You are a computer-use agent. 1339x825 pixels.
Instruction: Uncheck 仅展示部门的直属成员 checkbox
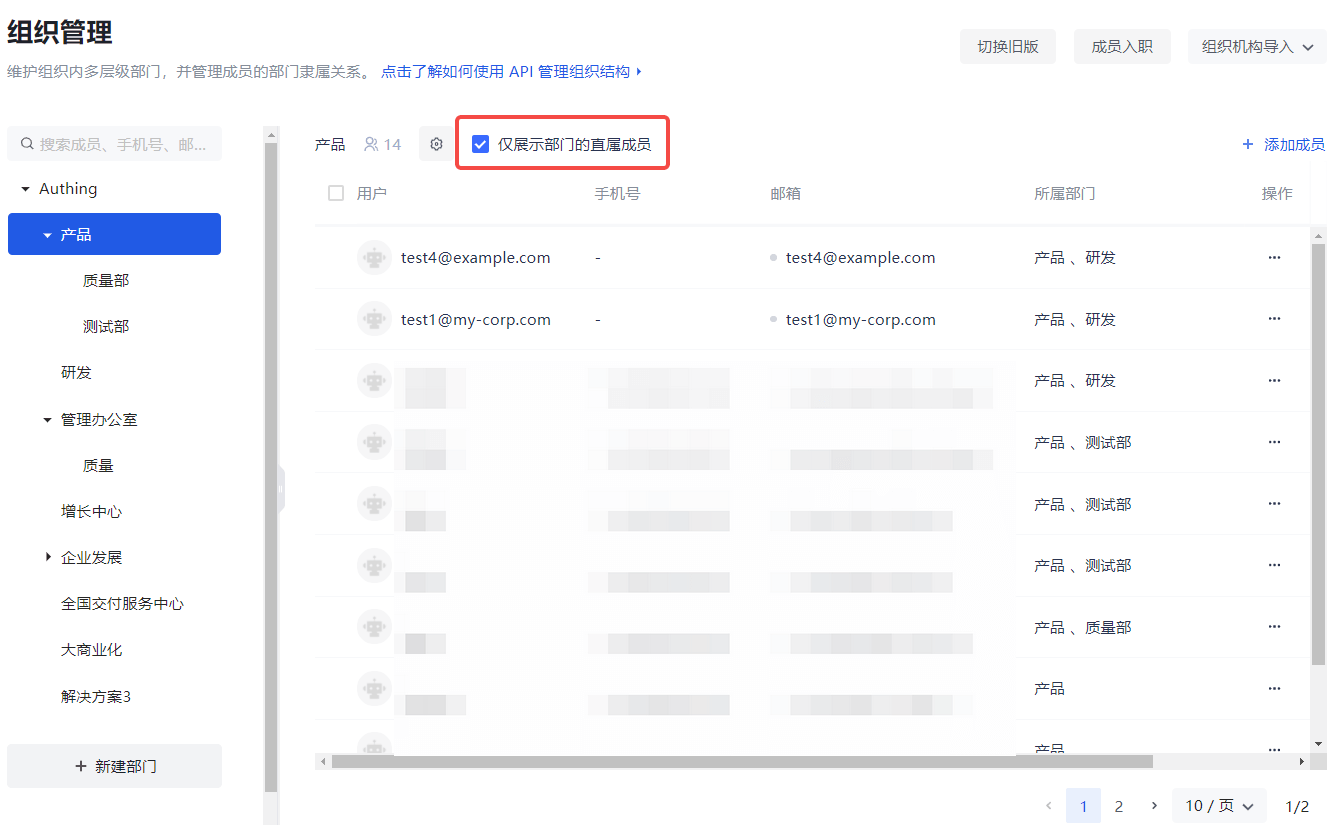coord(481,144)
